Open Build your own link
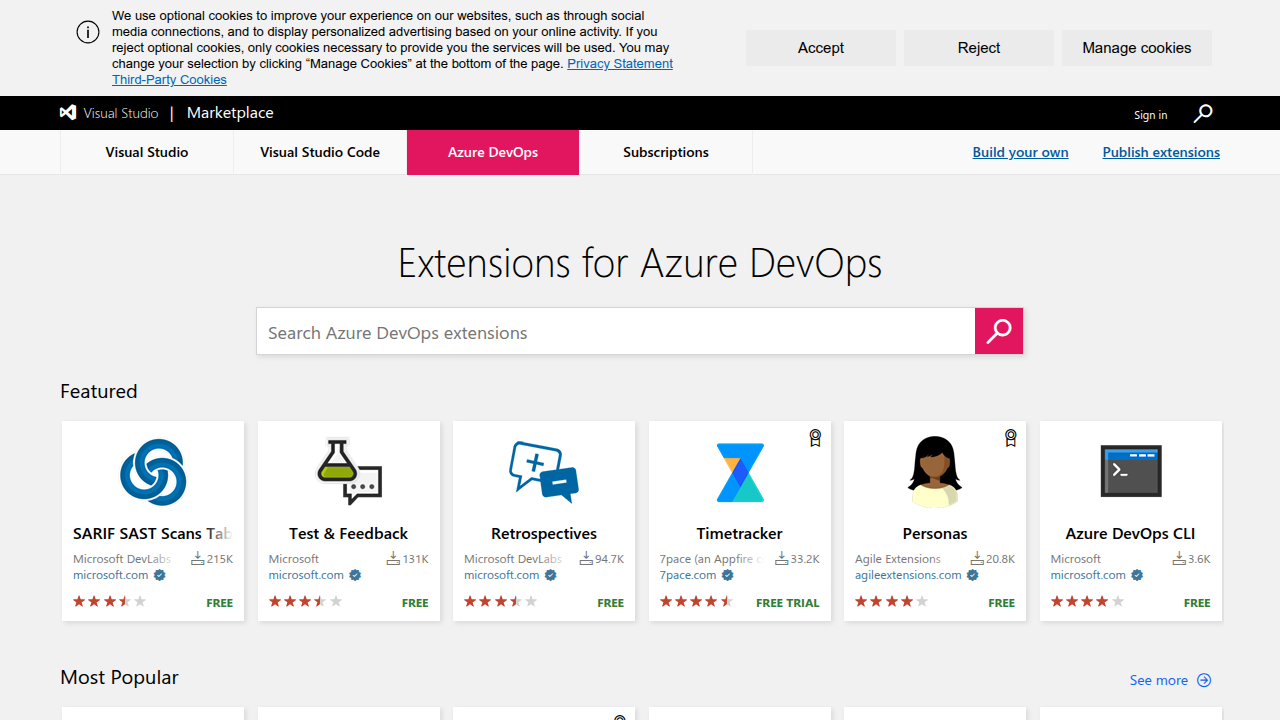Image resolution: width=1280 pixels, height=720 pixels. click(1020, 152)
